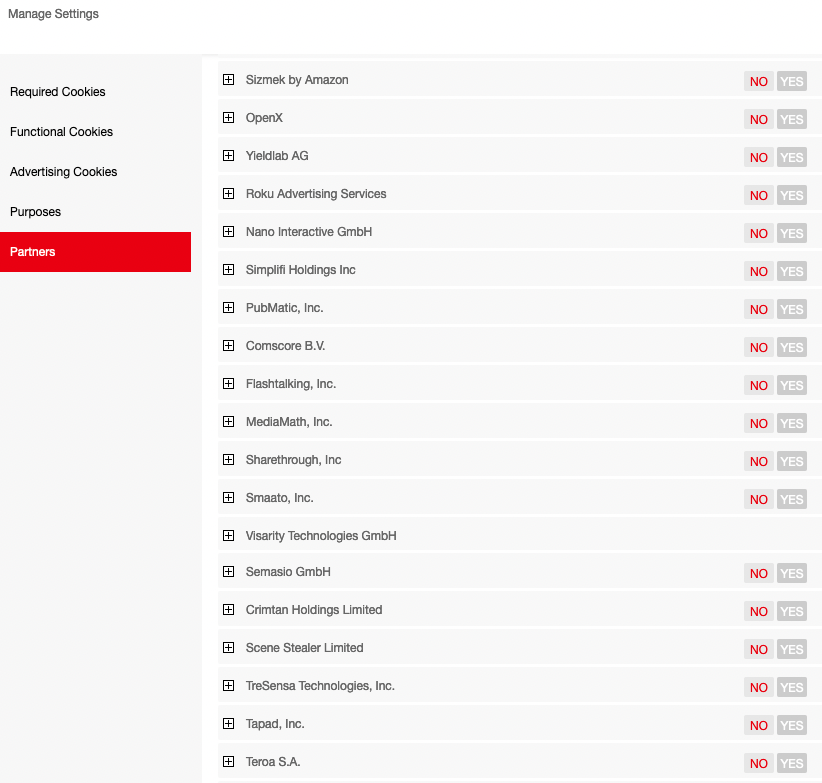Viewport: 822px width, 783px height.
Task: Expand the OpenX partner details
Action: pyautogui.click(x=228, y=118)
